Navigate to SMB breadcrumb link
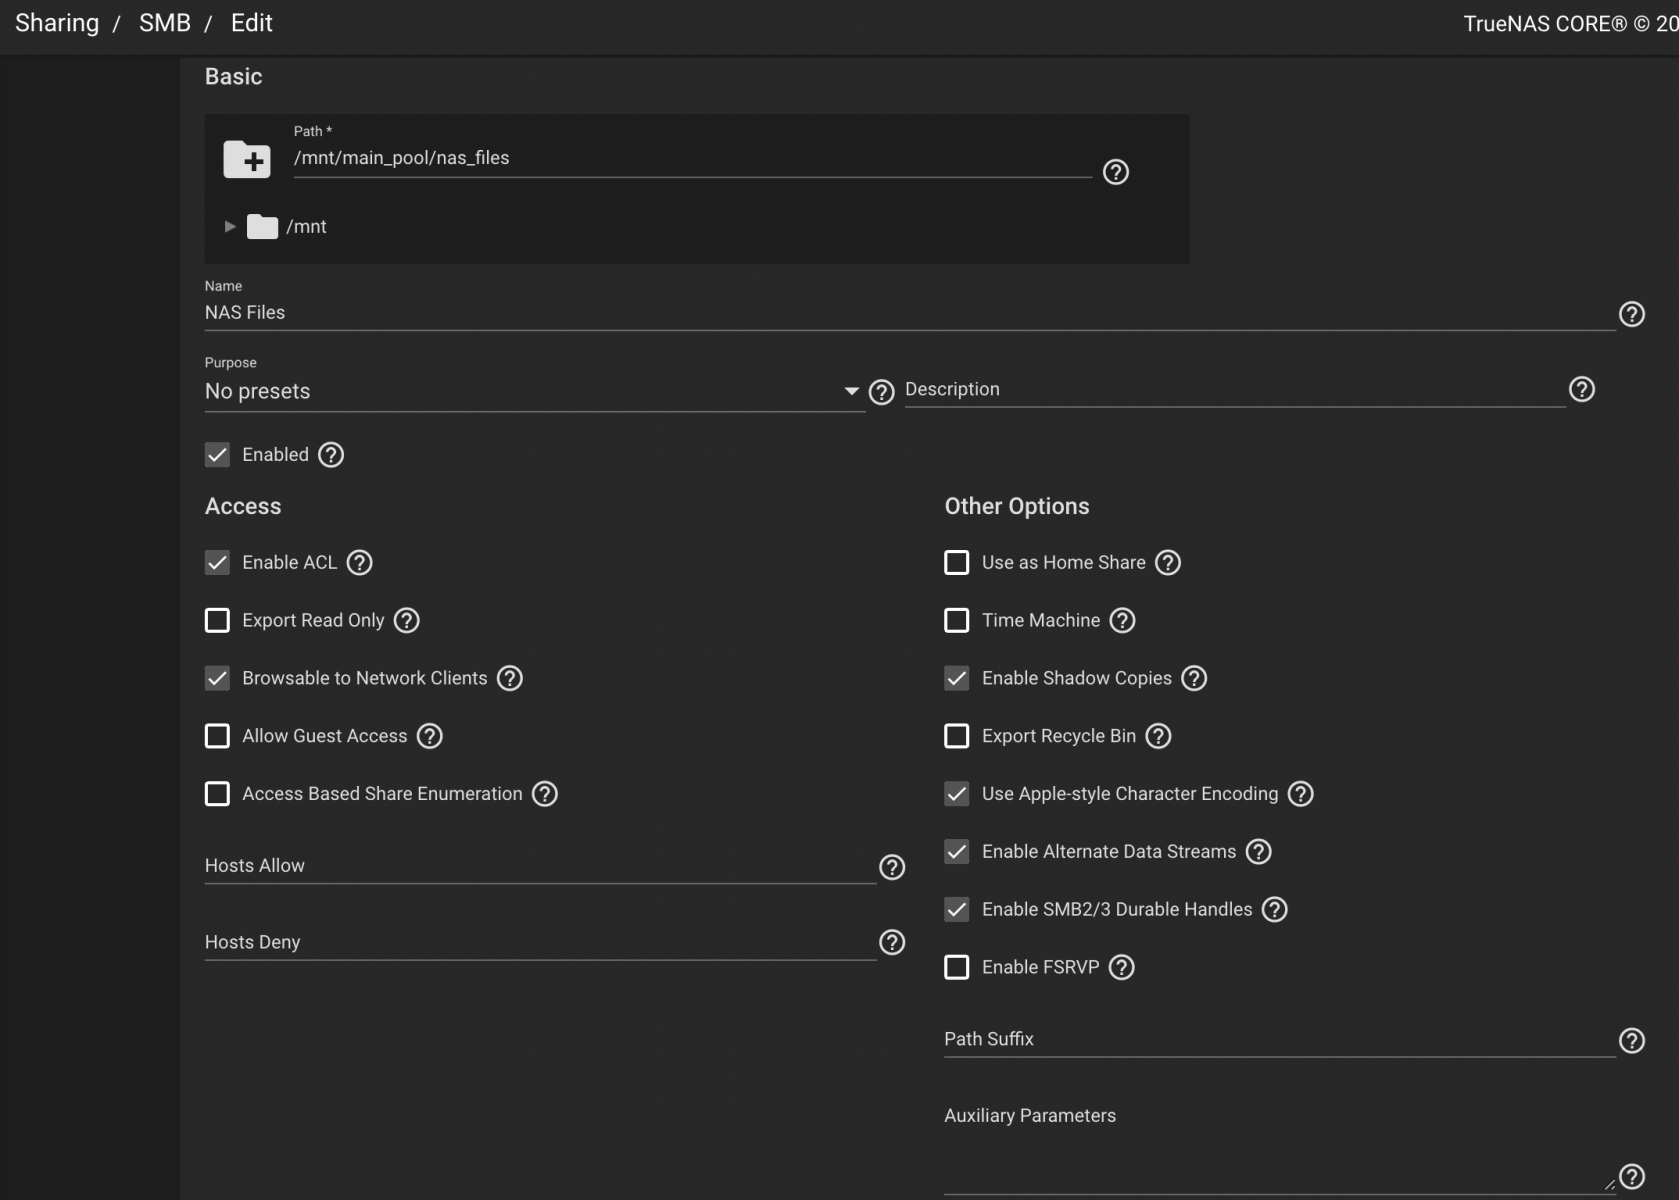The width and height of the screenshot is (1679, 1200). [164, 23]
